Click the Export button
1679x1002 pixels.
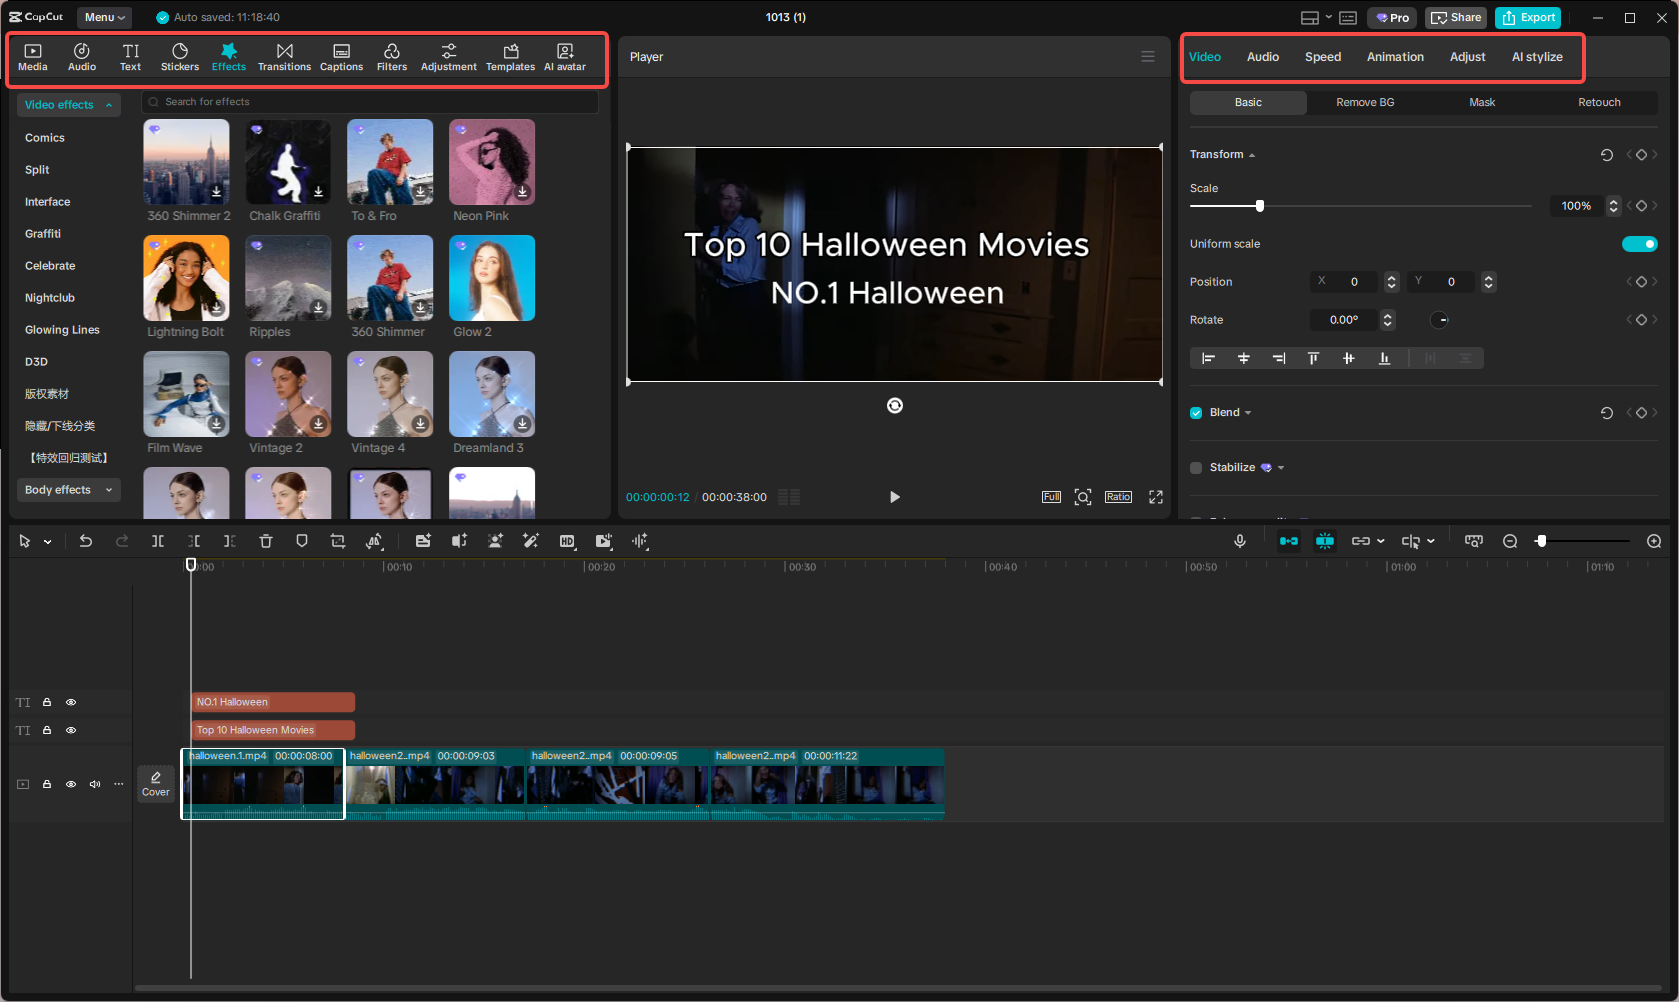tap(1528, 17)
